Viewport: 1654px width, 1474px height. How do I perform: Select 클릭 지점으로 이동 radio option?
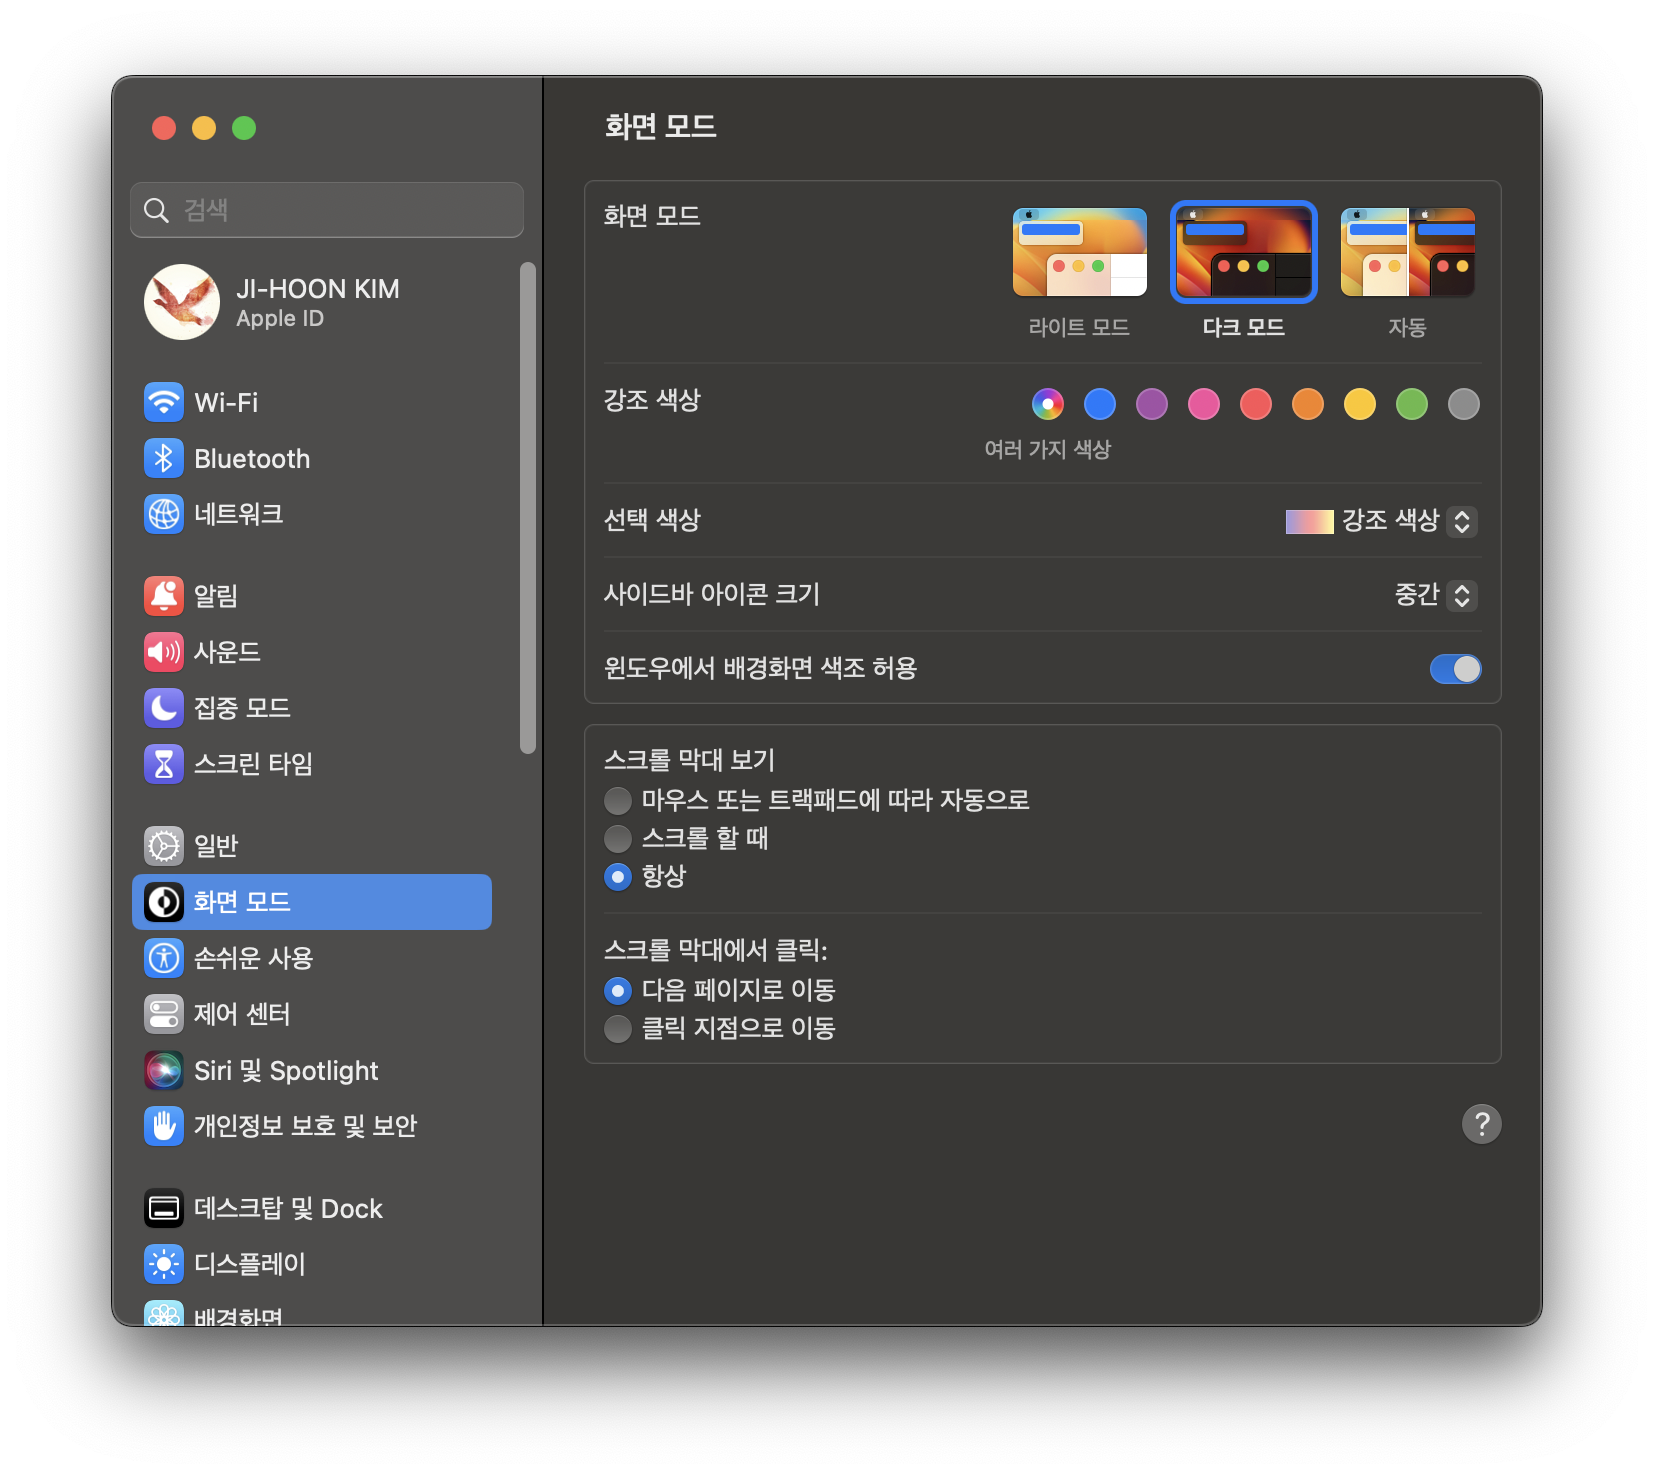click(x=618, y=1028)
